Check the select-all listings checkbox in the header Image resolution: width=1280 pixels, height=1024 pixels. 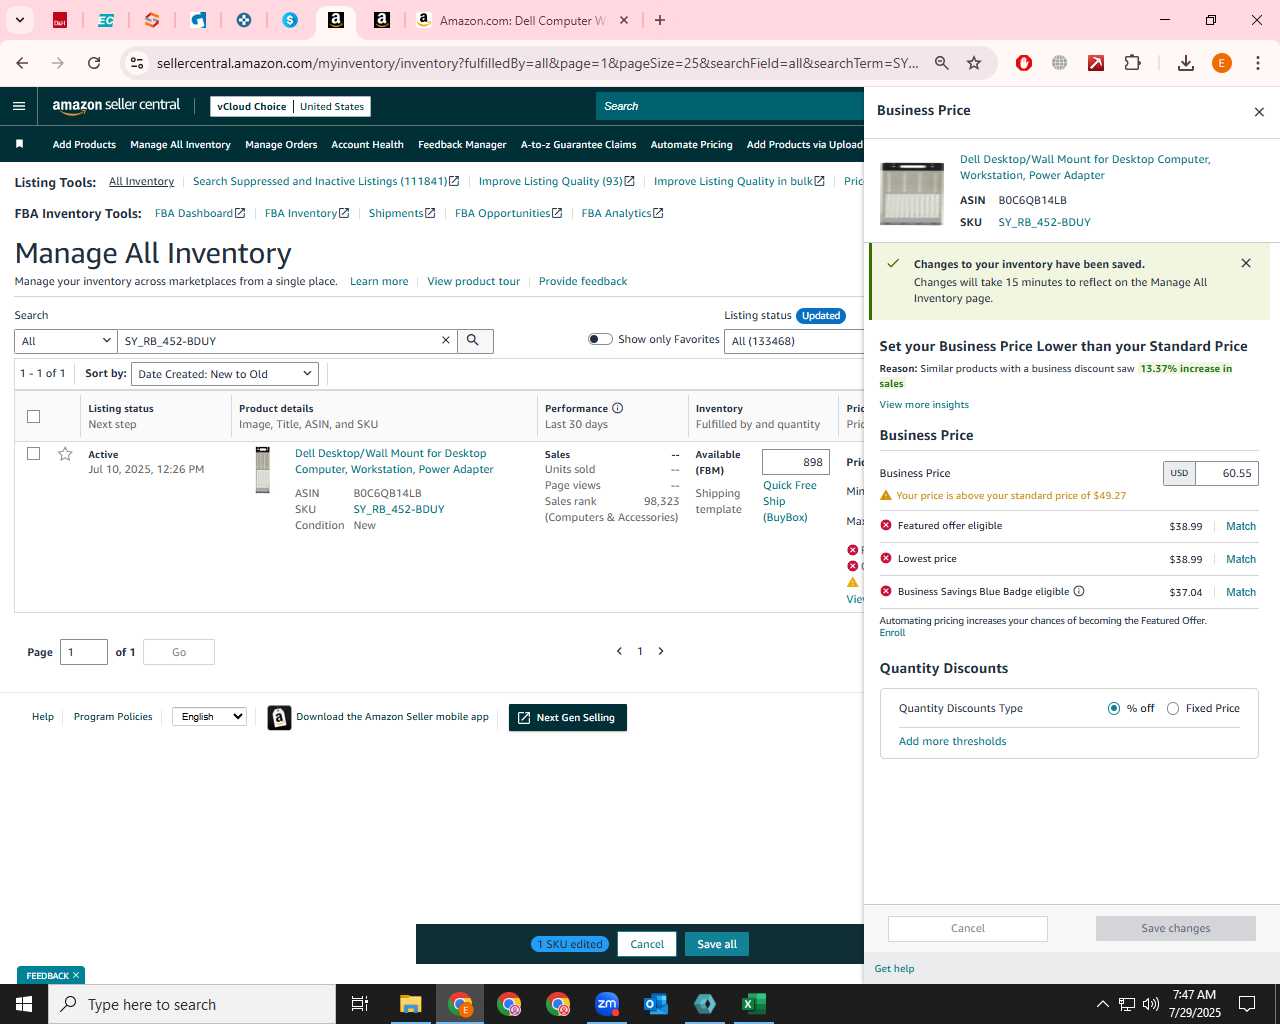click(33, 416)
